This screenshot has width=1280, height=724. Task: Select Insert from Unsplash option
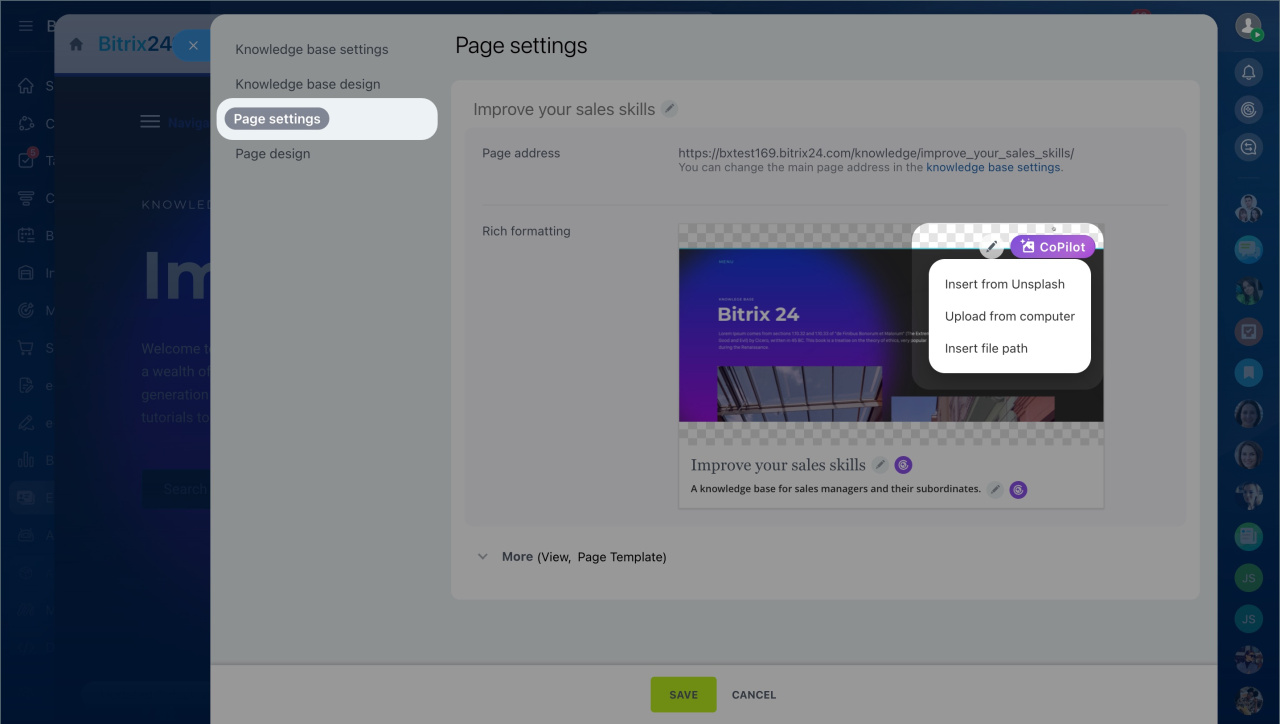click(1004, 284)
